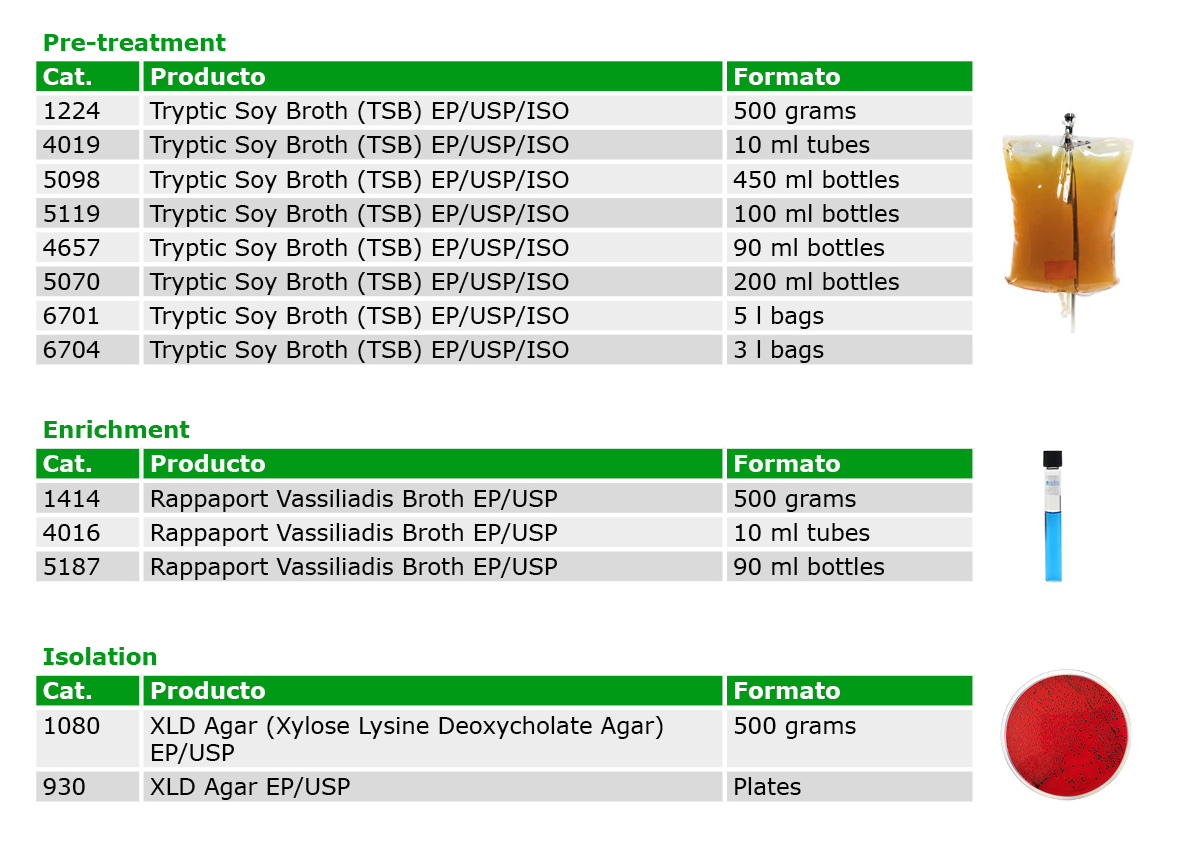Click catalog number 4019 row
Viewport: 1179px width, 843px height.
[504, 144]
